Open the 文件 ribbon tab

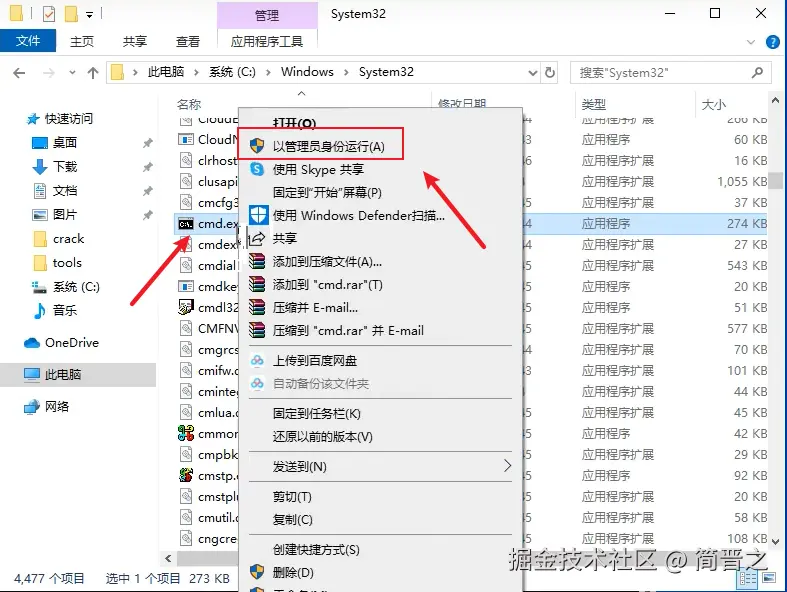click(28, 41)
